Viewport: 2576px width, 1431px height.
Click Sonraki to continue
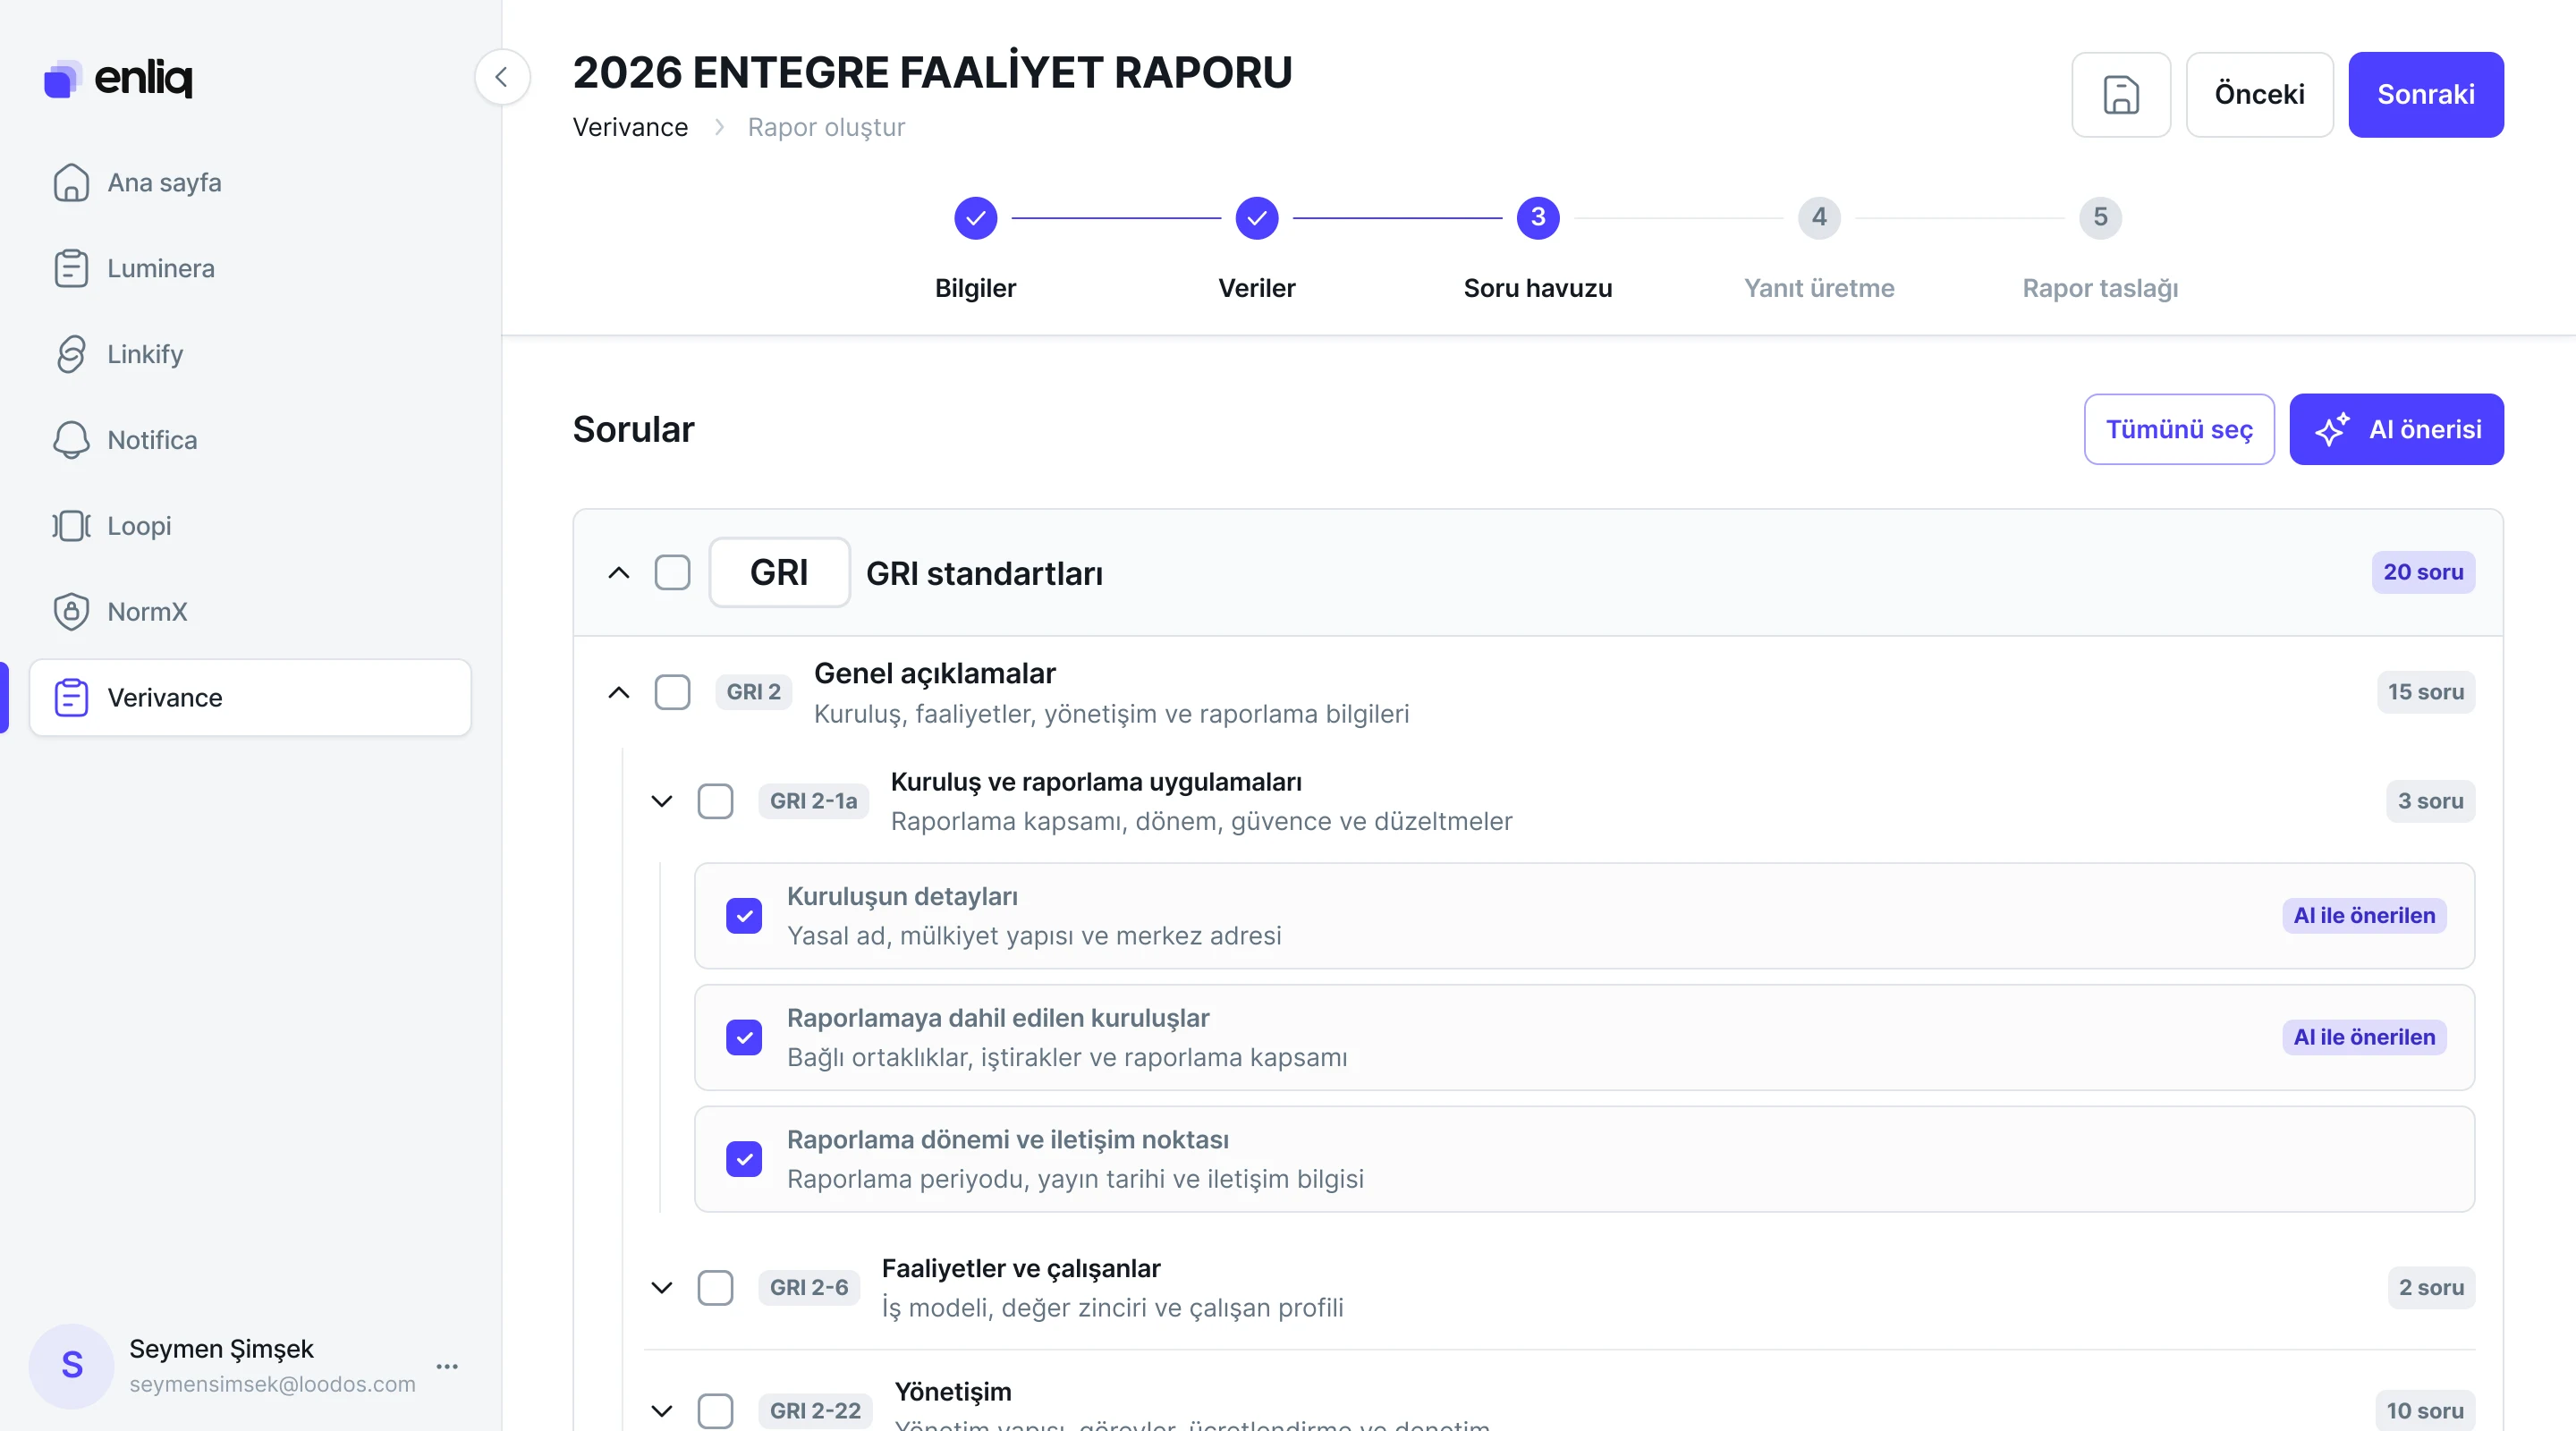[2426, 95]
